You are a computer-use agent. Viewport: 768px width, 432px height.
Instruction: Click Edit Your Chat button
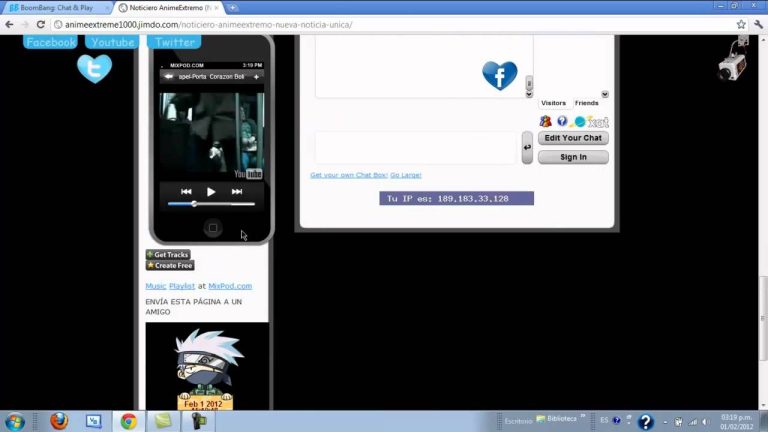click(x=573, y=138)
